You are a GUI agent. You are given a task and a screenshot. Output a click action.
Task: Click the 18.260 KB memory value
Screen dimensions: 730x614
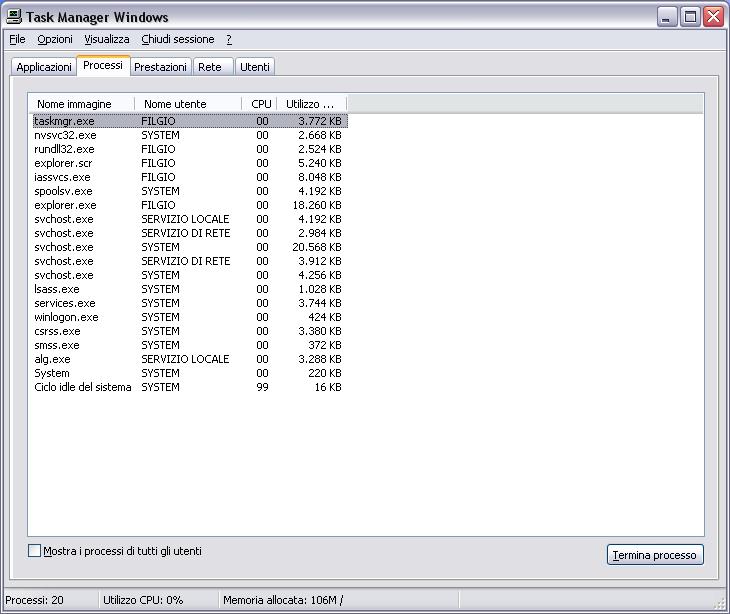click(317, 205)
